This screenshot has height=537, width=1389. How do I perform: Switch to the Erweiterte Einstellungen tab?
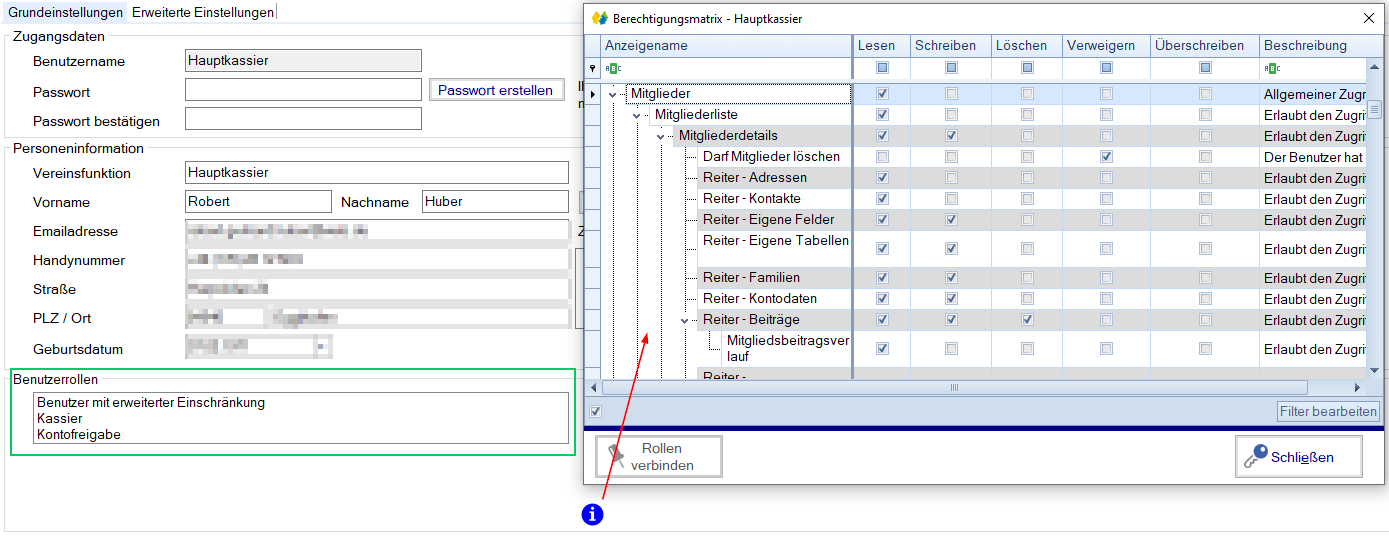203,12
